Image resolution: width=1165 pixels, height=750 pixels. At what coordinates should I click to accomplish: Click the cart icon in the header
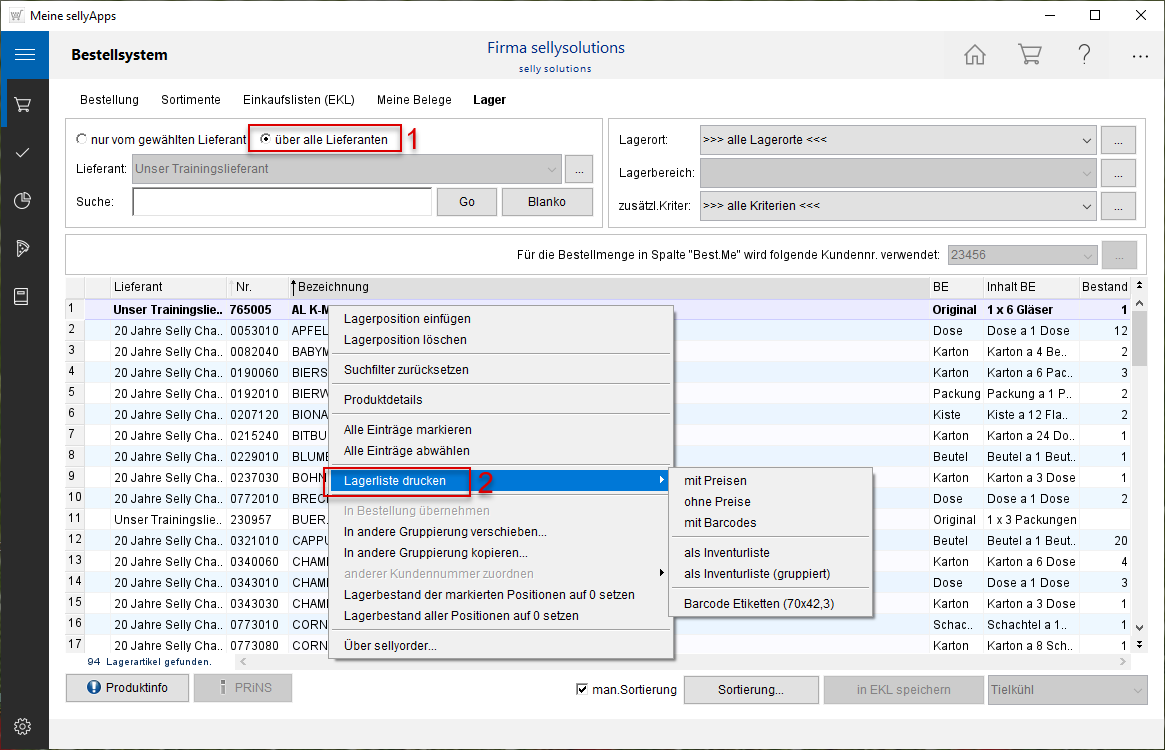point(1029,55)
